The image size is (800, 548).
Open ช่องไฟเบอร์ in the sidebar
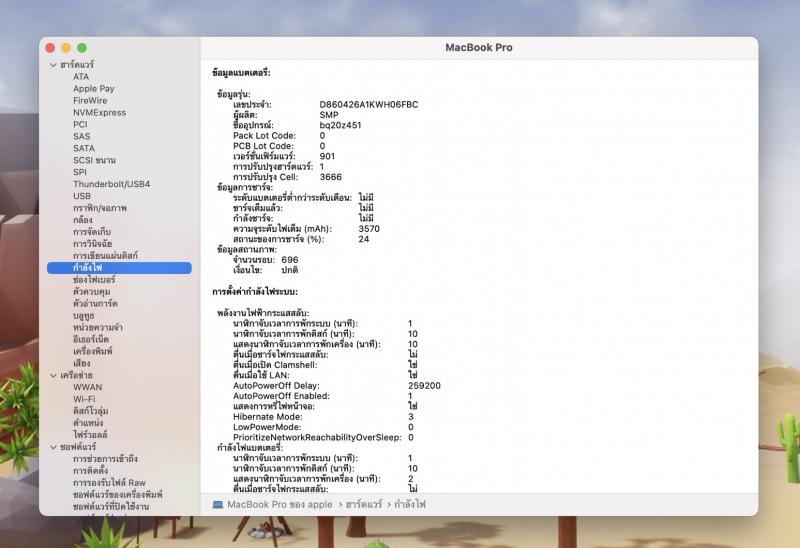click(x=94, y=280)
